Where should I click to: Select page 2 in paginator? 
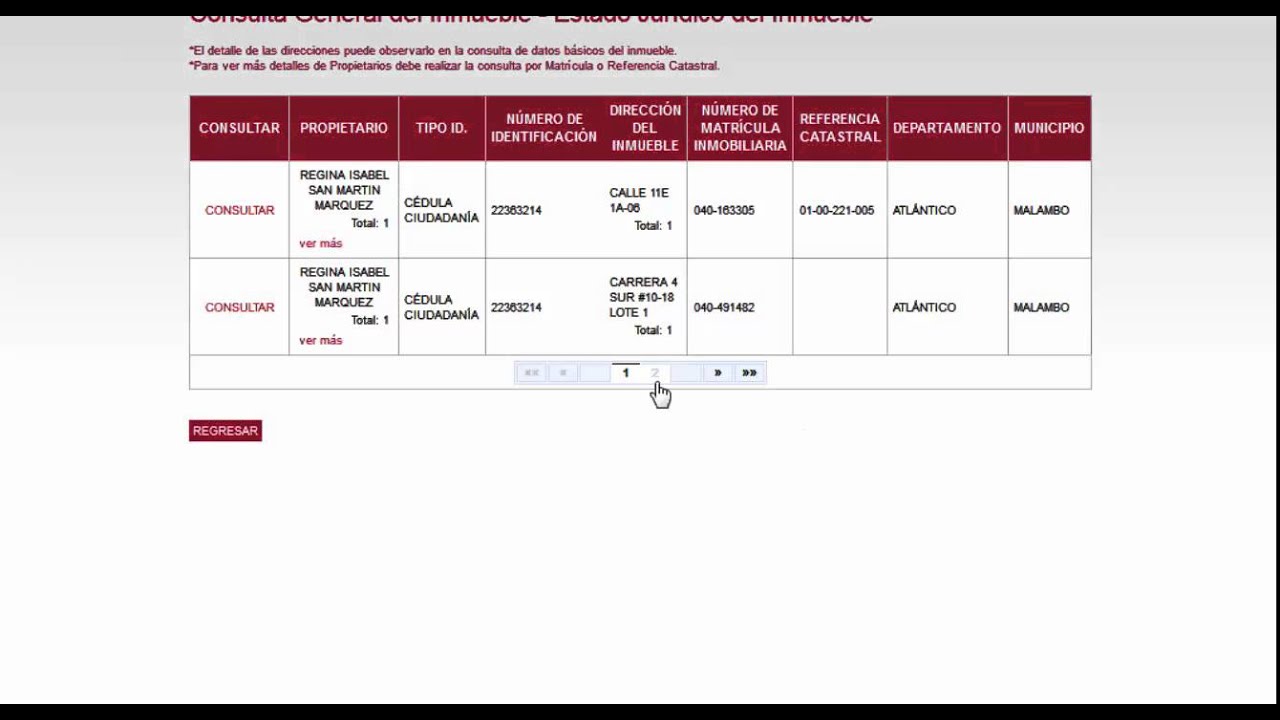(x=655, y=373)
